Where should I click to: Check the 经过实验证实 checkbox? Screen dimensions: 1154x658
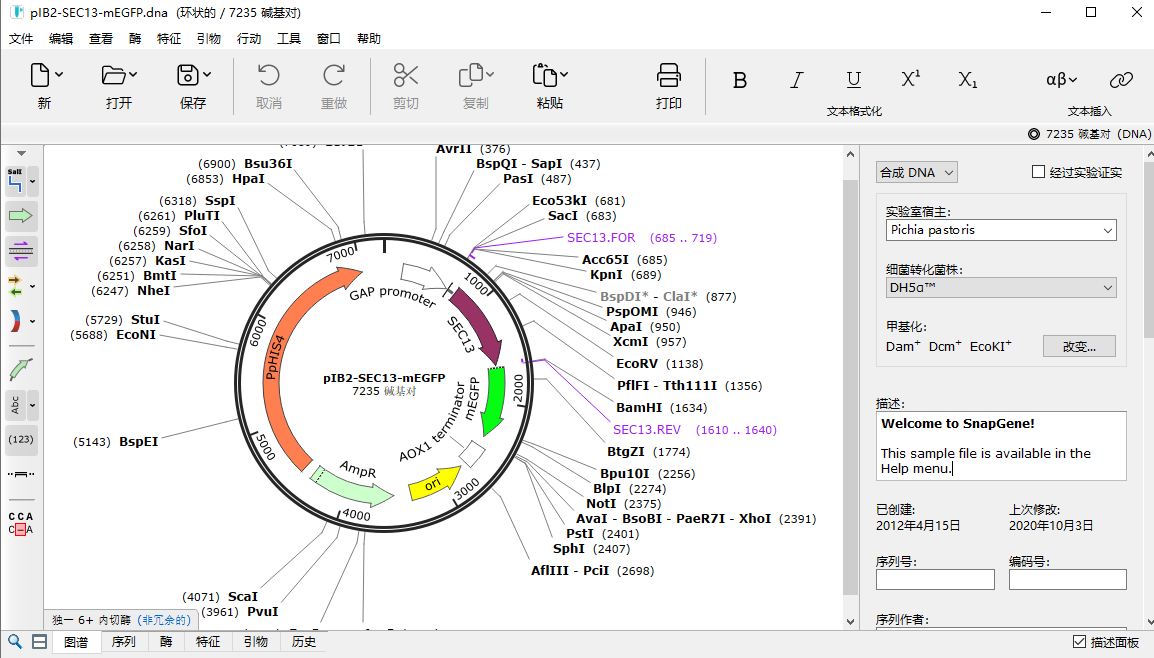[x=1038, y=171]
